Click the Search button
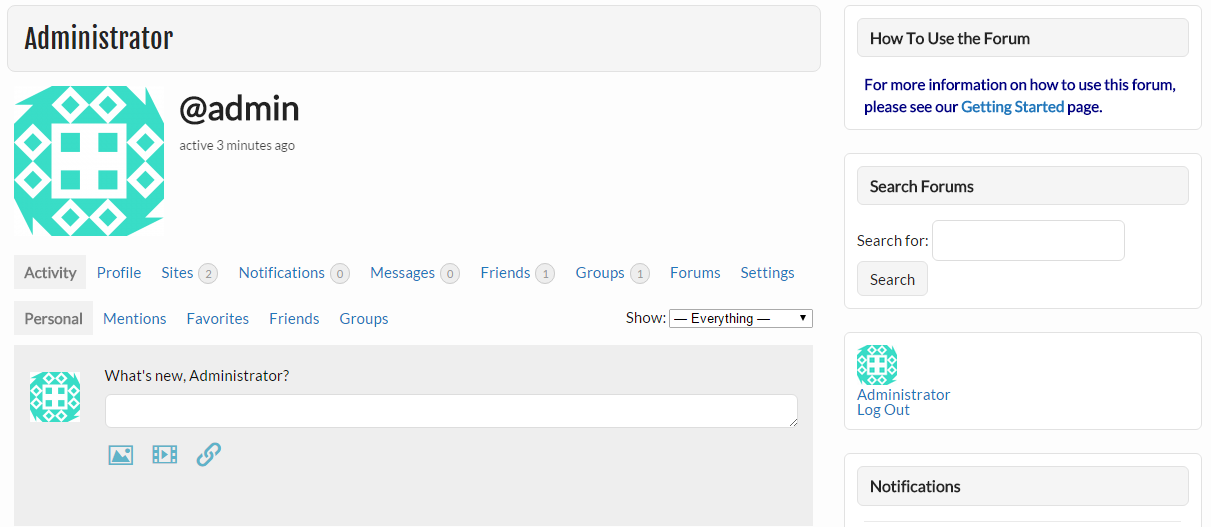Screen dimensions: 1211x527 click(892, 279)
